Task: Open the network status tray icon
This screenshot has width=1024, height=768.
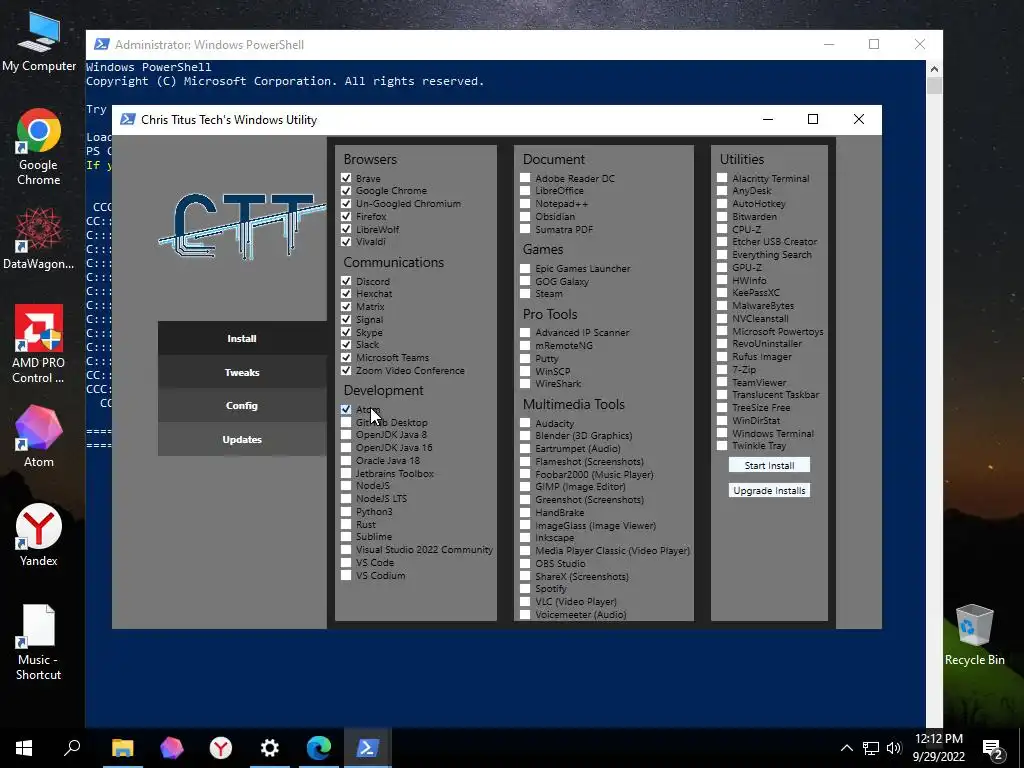Action: (871, 748)
